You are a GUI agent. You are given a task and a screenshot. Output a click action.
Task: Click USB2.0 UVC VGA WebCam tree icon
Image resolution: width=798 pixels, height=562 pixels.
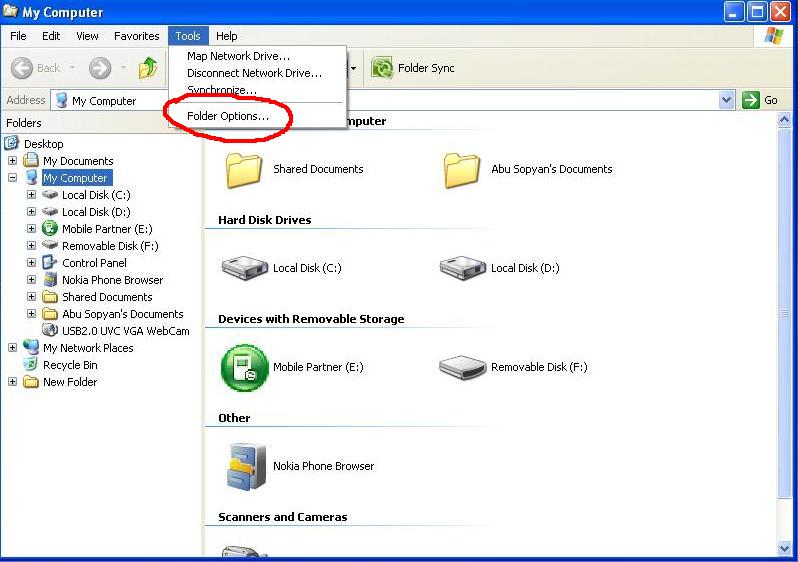point(50,330)
